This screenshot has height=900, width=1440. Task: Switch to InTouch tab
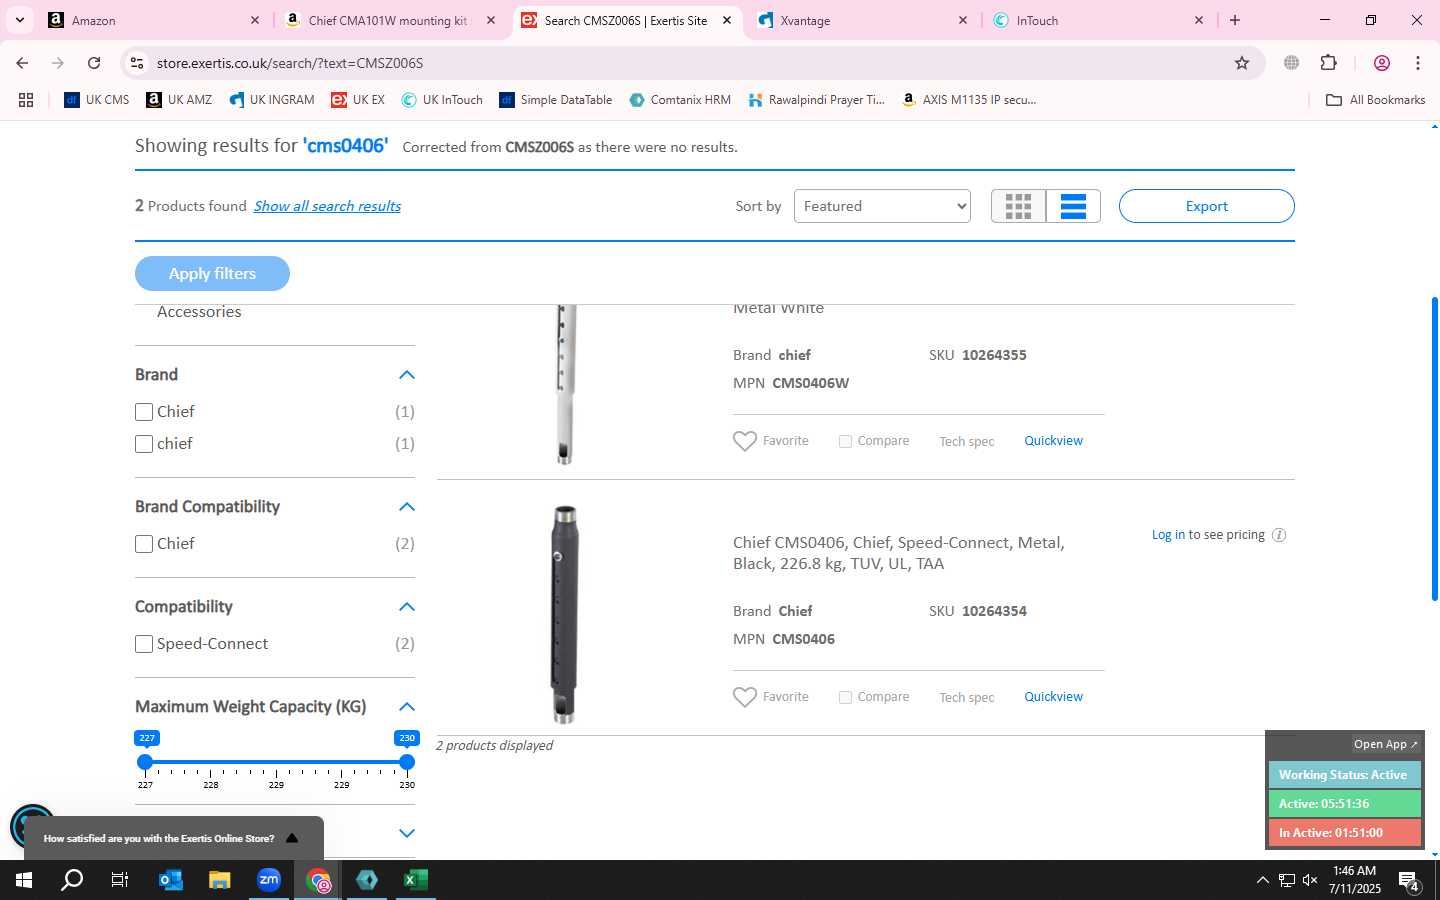(1098, 20)
